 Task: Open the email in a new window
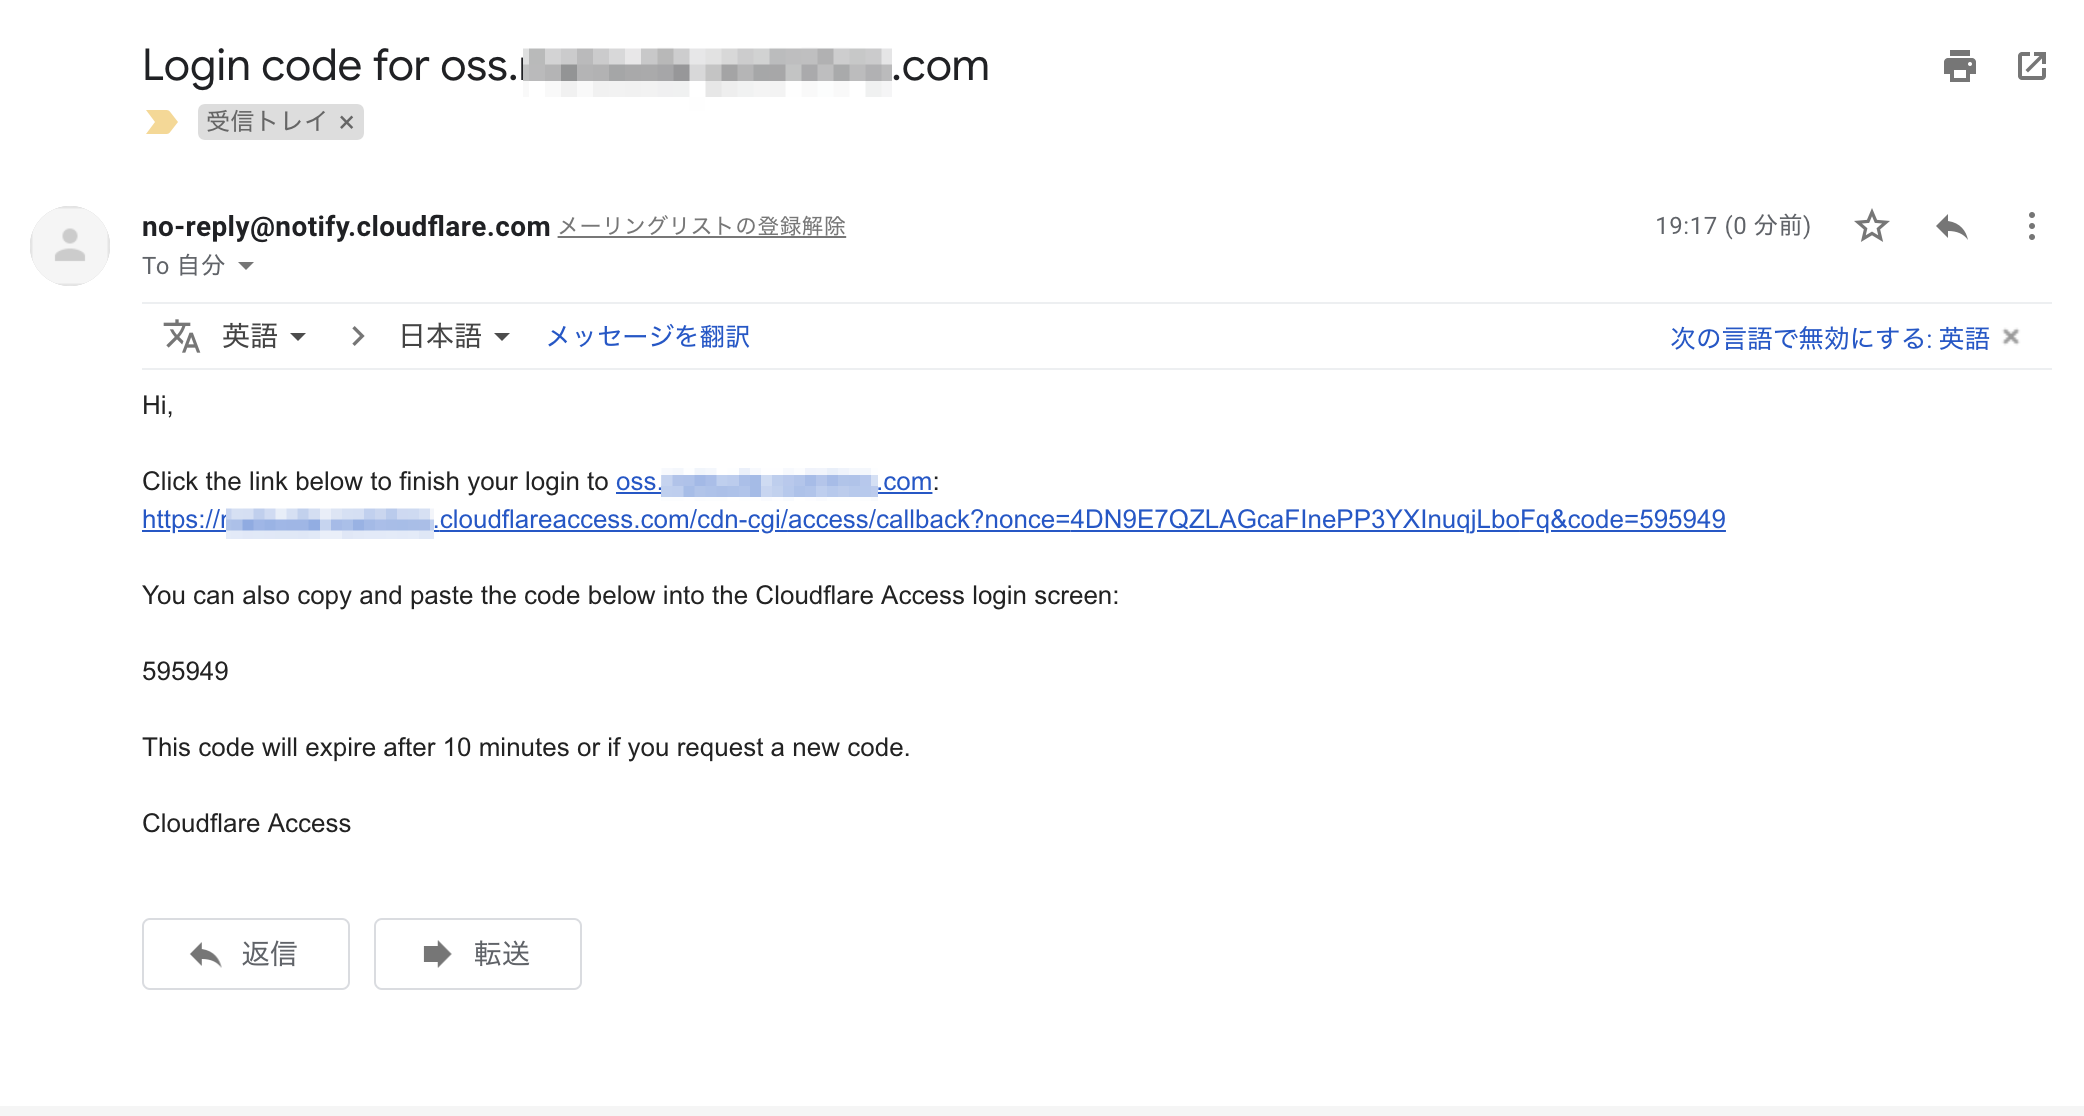coord(2031,66)
